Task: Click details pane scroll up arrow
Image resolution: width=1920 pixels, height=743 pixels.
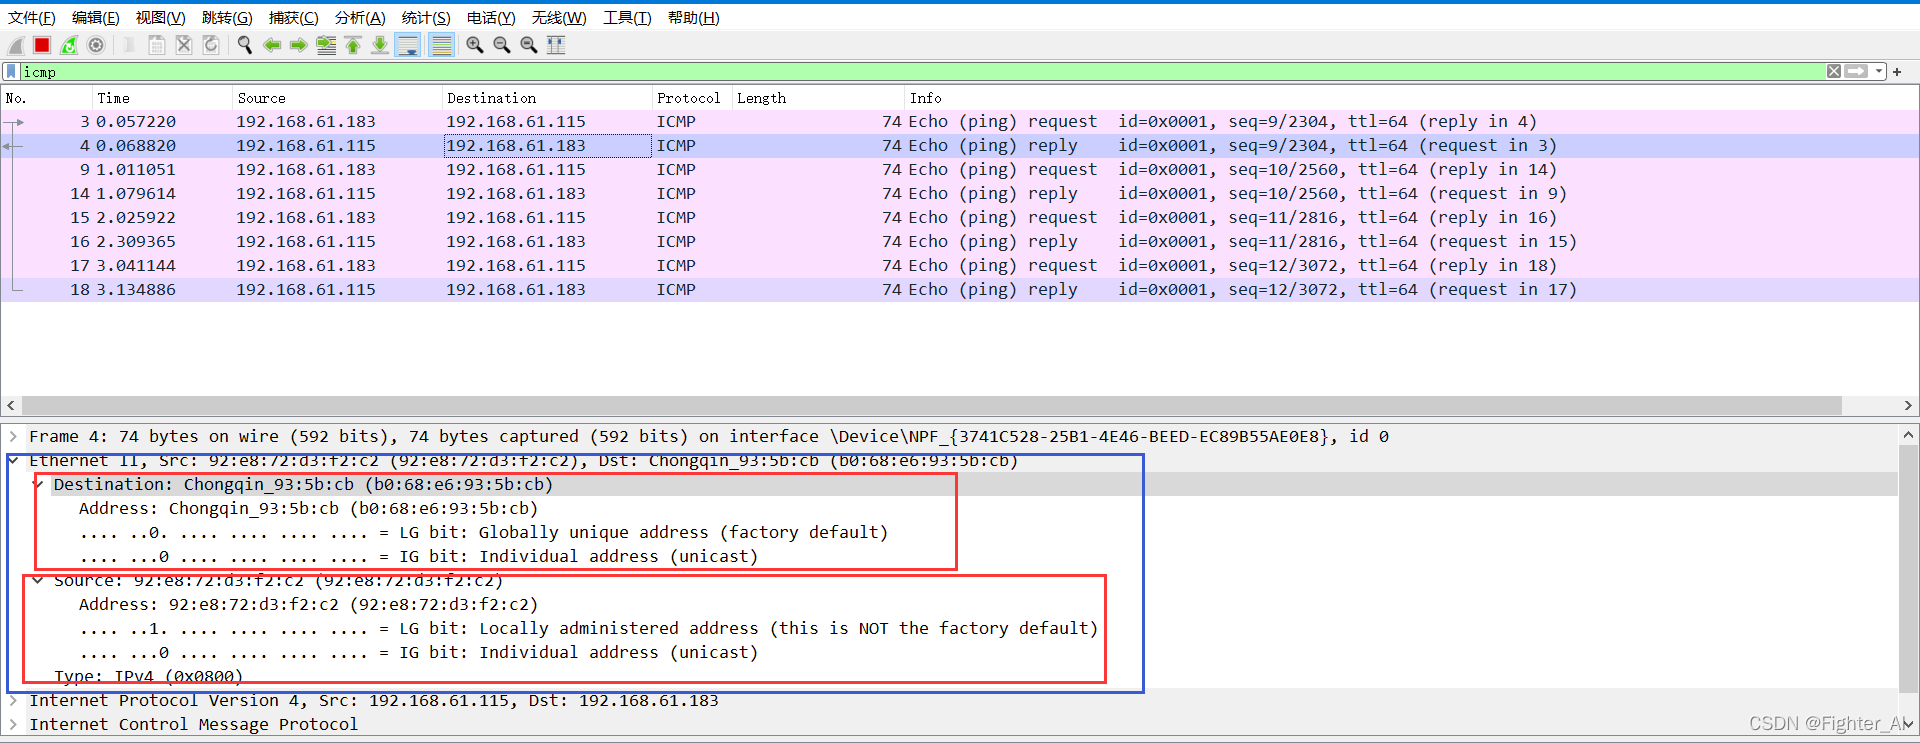Action: [x=1908, y=436]
